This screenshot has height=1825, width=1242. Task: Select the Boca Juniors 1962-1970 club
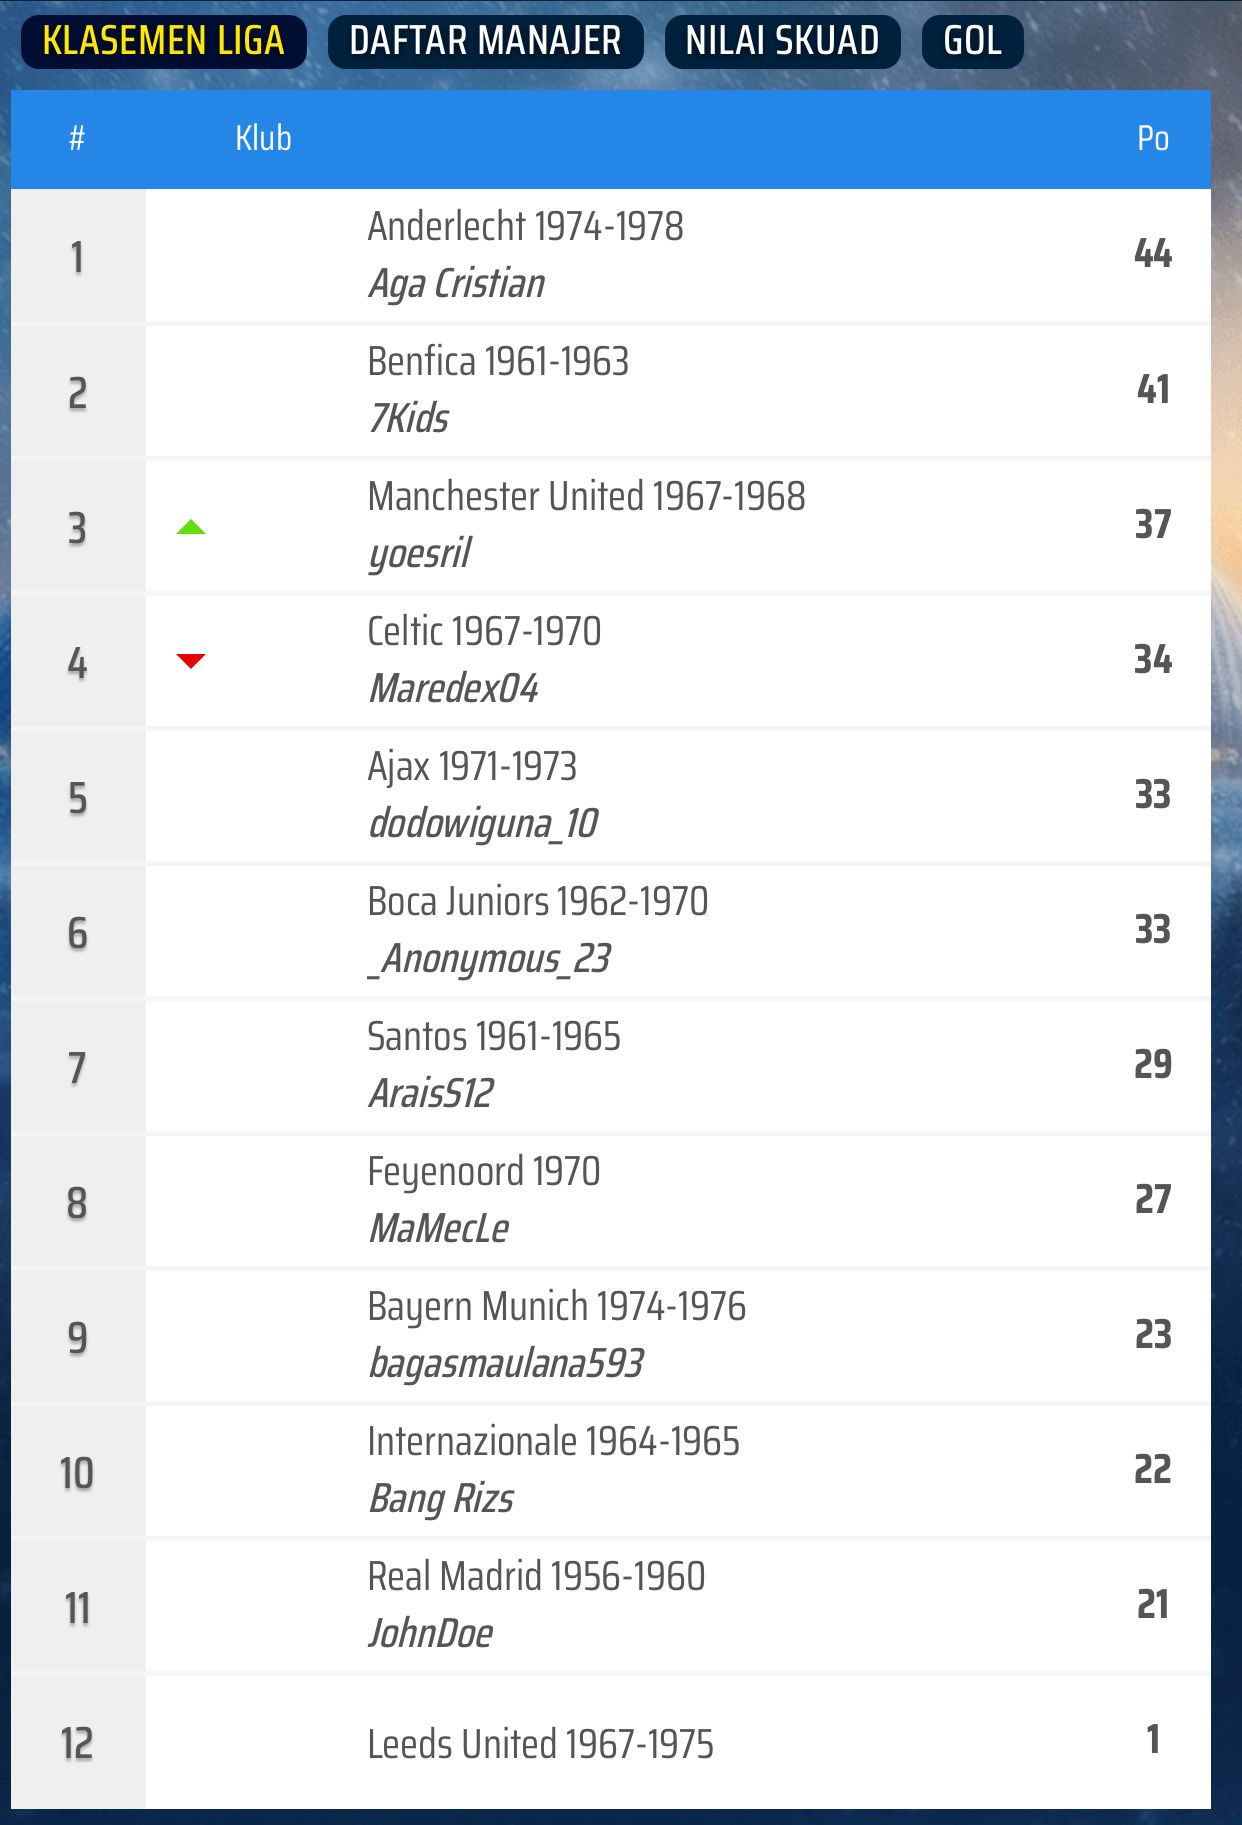[537, 902]
